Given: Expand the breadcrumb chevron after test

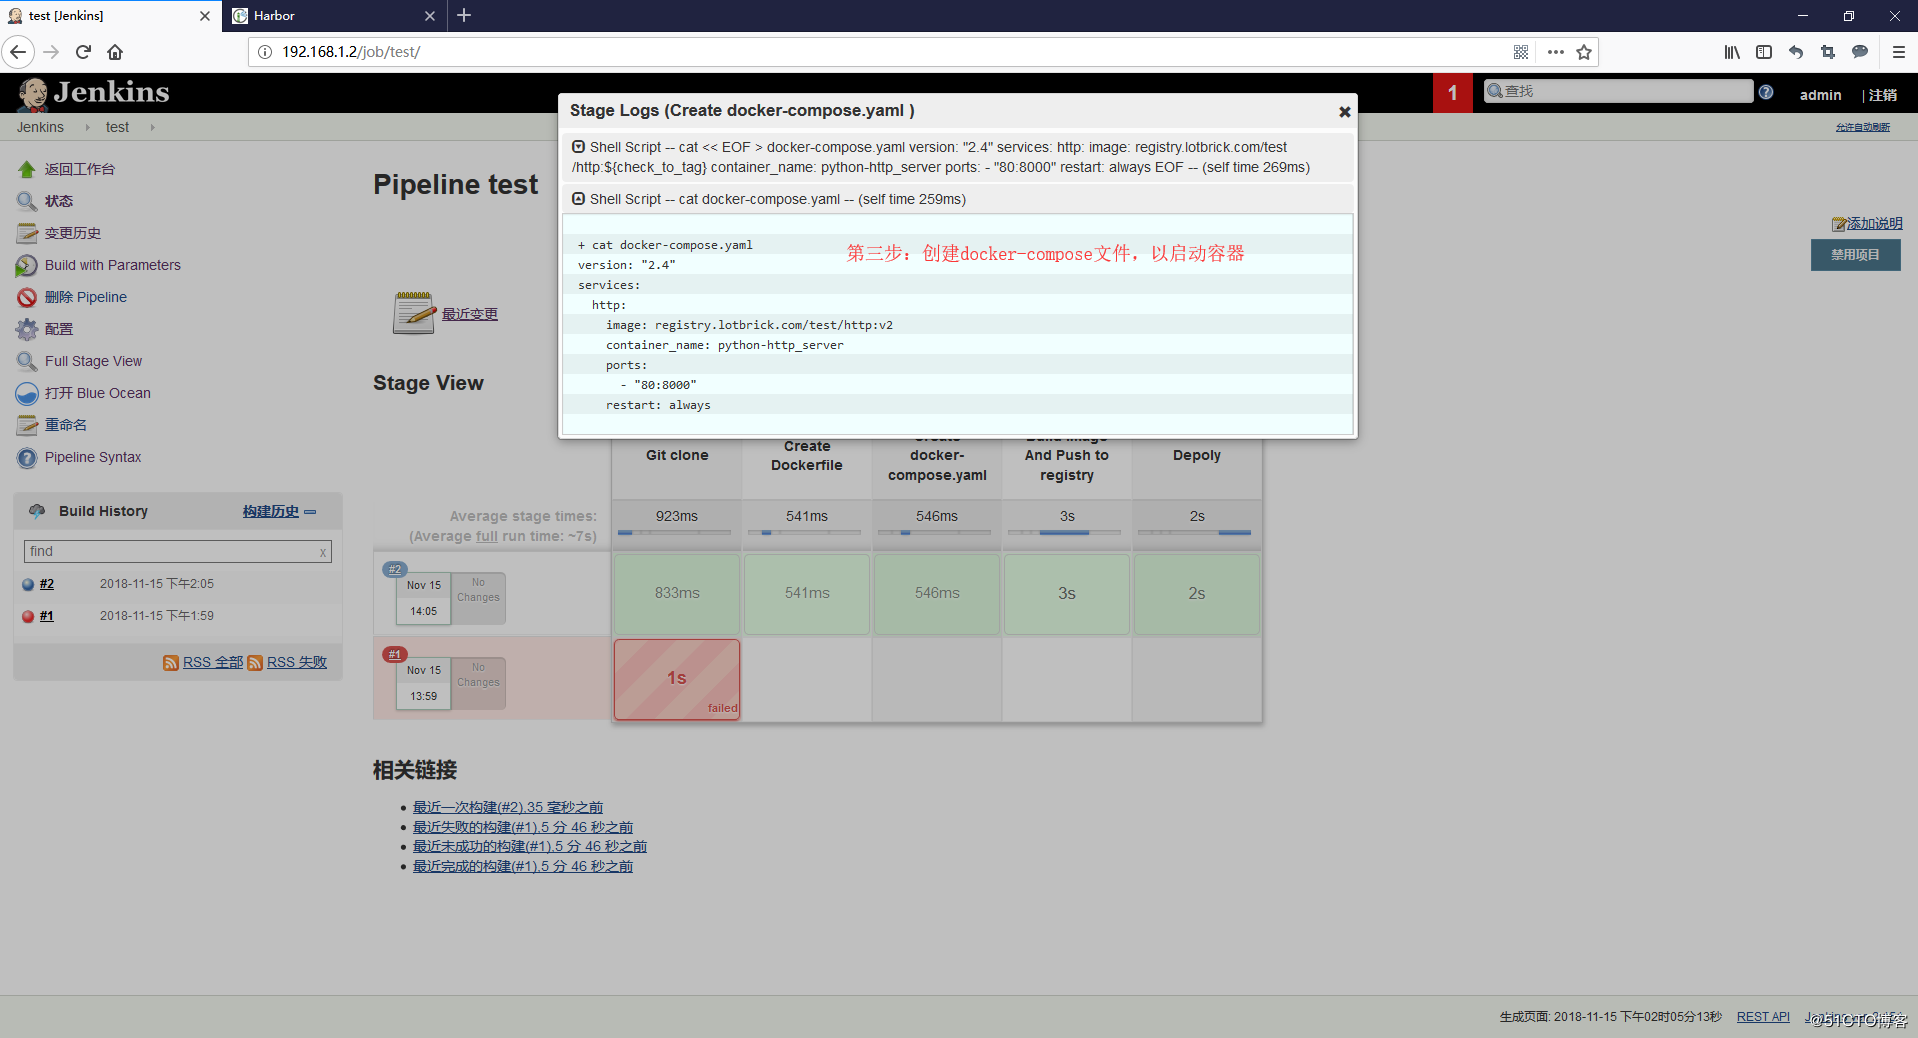Looking at the screenshot, I should click(152, 127).
